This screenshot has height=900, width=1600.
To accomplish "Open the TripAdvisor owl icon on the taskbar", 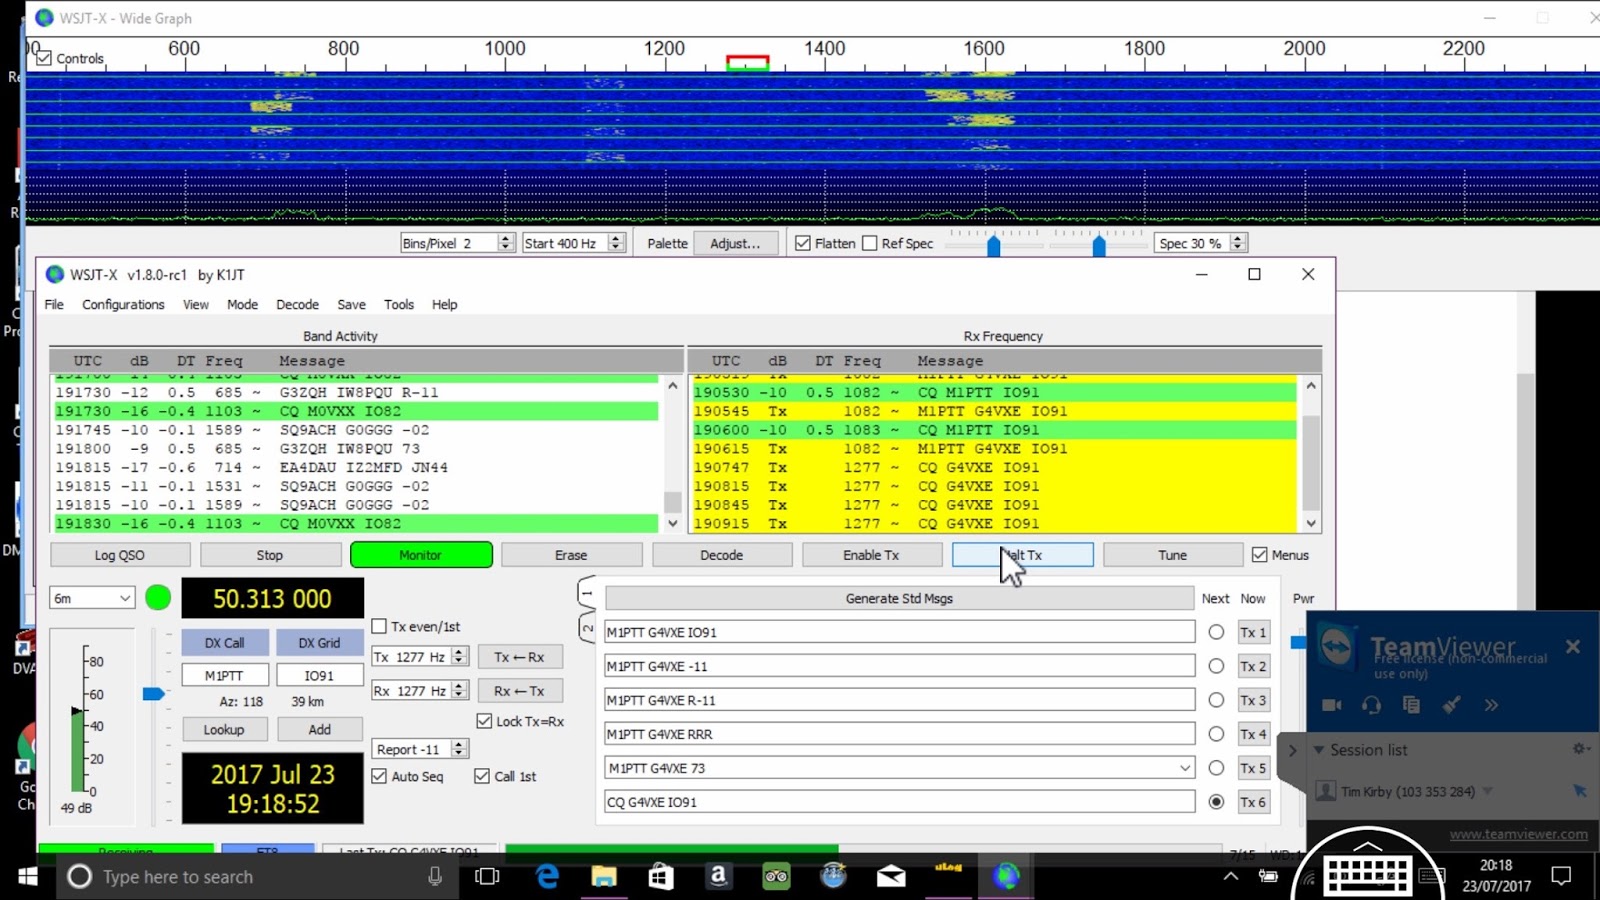I will [776, 877].
